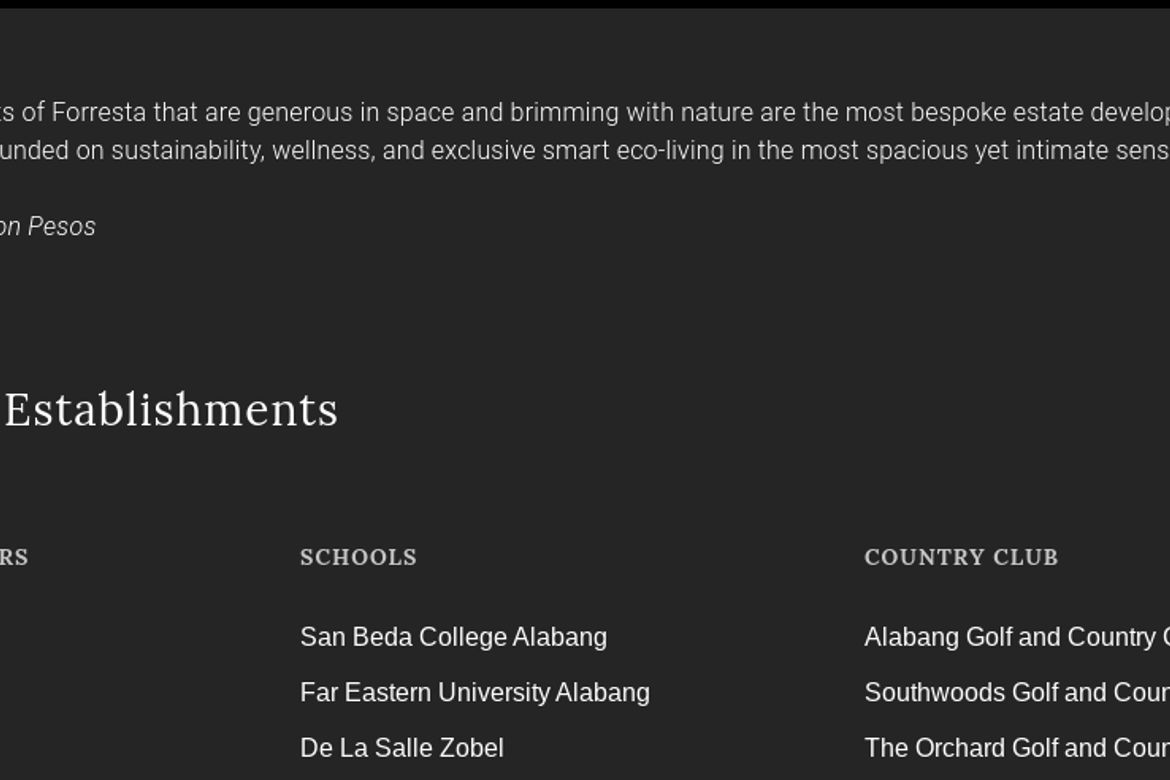Open San Beda College Alabang entry
Screen dimensions: 1170x780
454,637
